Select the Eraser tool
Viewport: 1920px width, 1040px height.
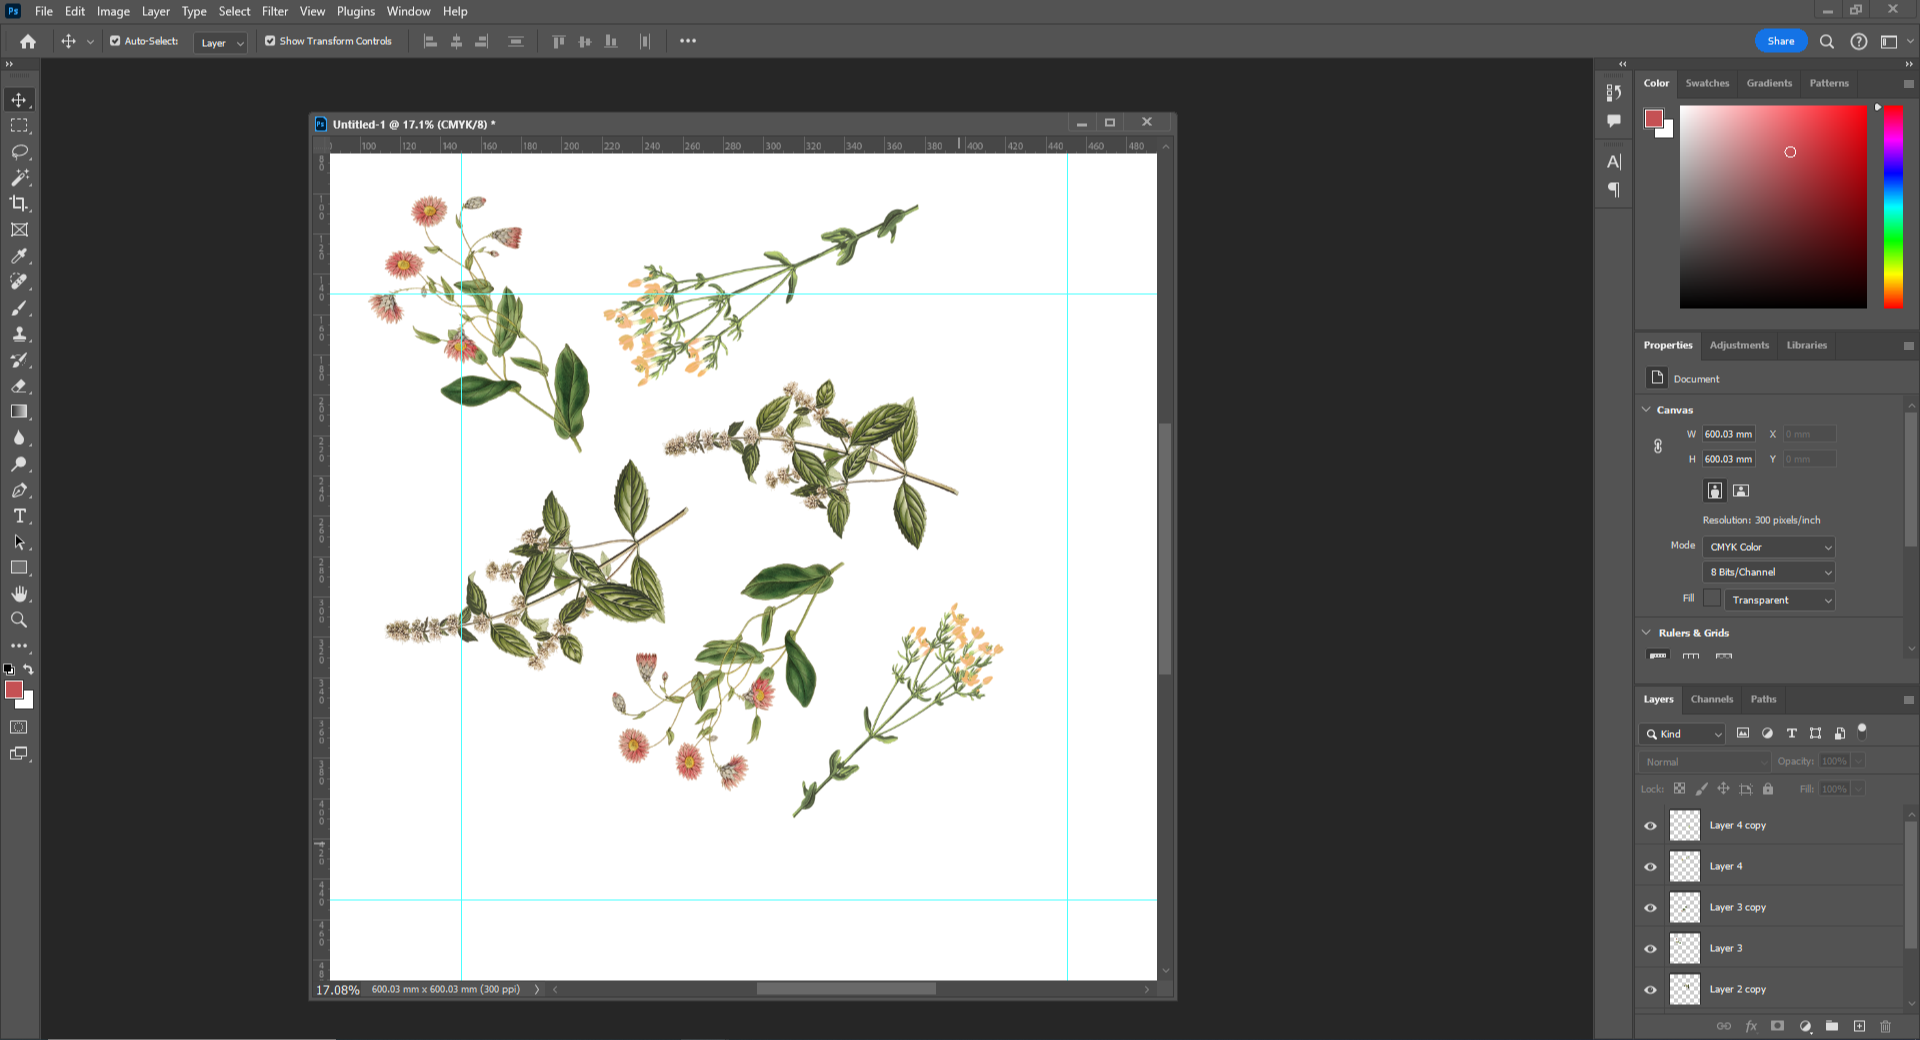[19, 386]
